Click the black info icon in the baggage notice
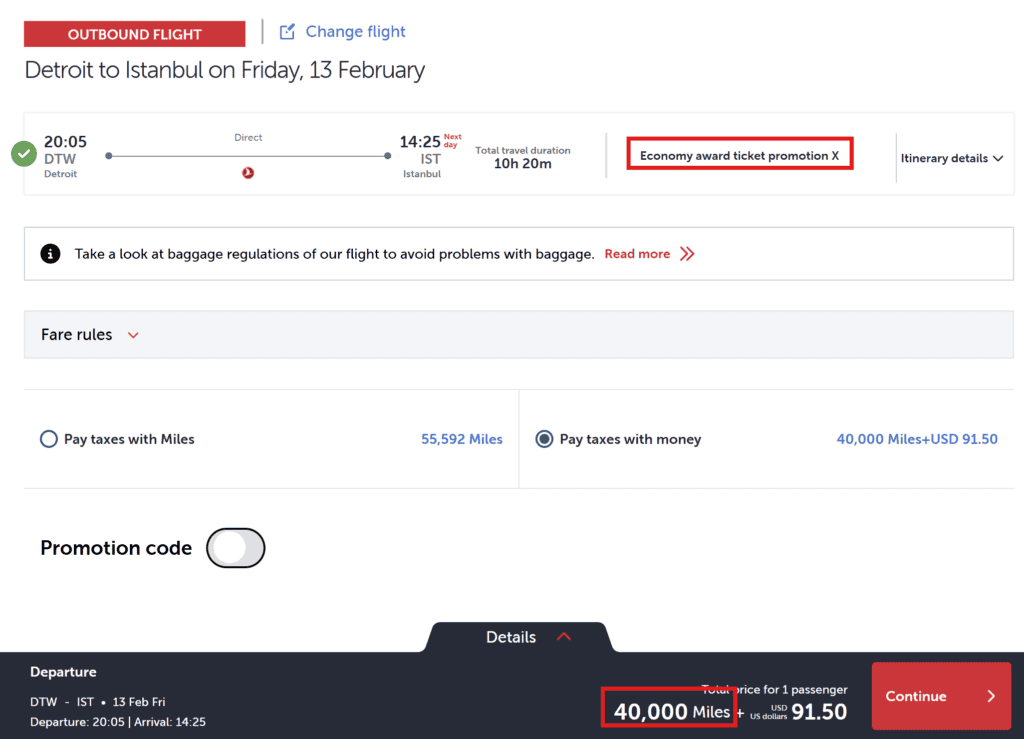1024x739 pixels. click(50, 254)
